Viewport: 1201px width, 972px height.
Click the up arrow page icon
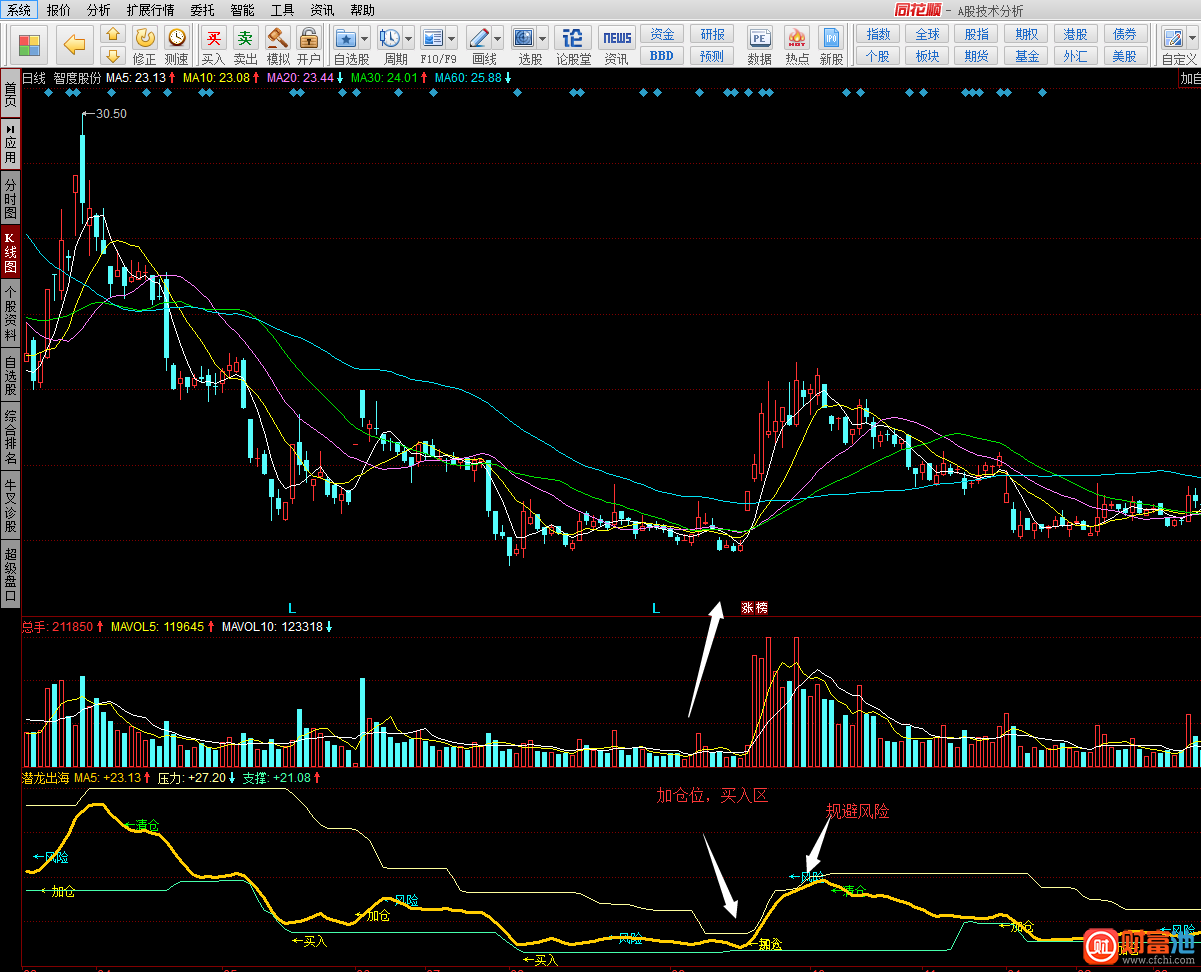[x=113, y=35]
